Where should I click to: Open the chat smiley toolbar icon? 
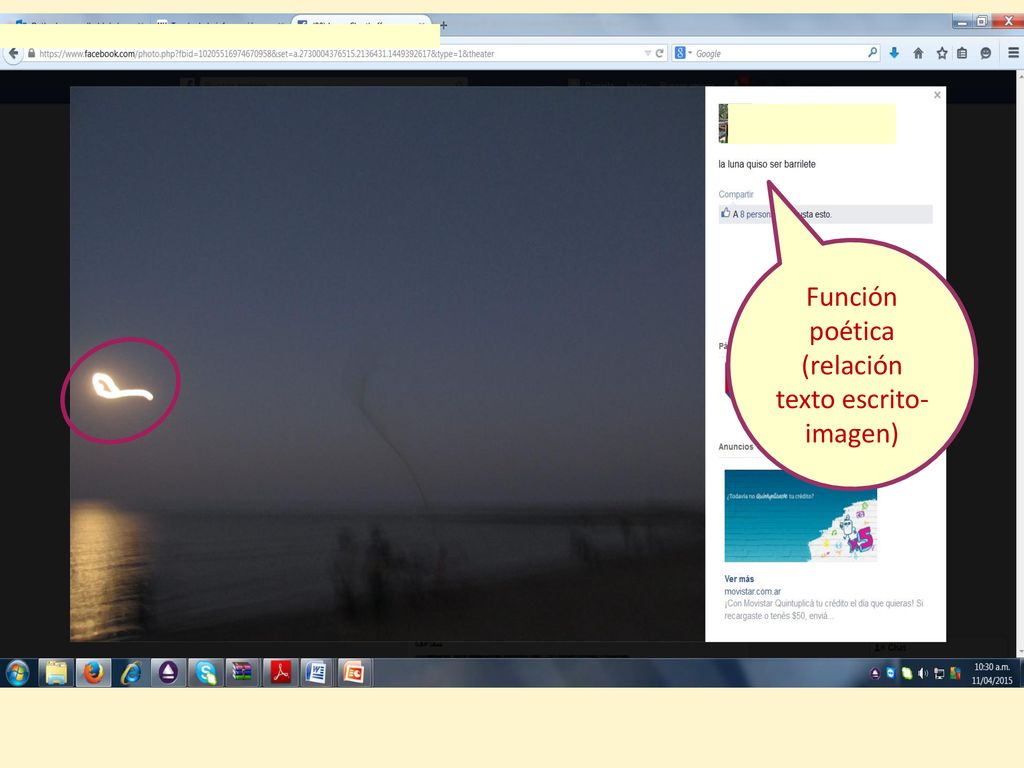[985, 54]
